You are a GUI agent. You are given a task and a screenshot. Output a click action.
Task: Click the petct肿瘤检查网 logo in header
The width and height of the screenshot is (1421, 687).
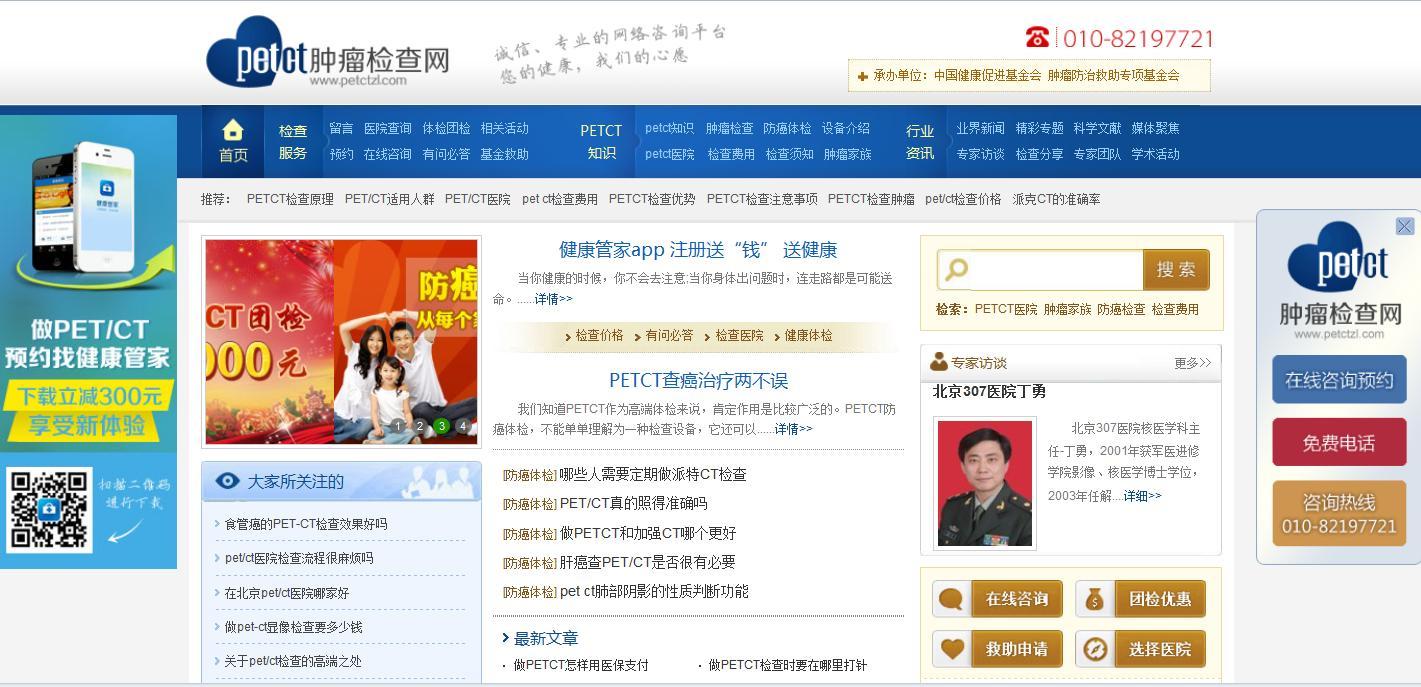[328, 52]
